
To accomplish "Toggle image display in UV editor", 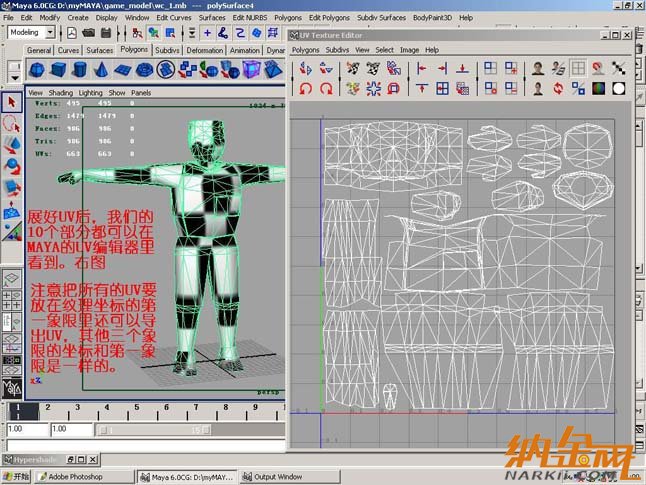I will tap(538, 68).
